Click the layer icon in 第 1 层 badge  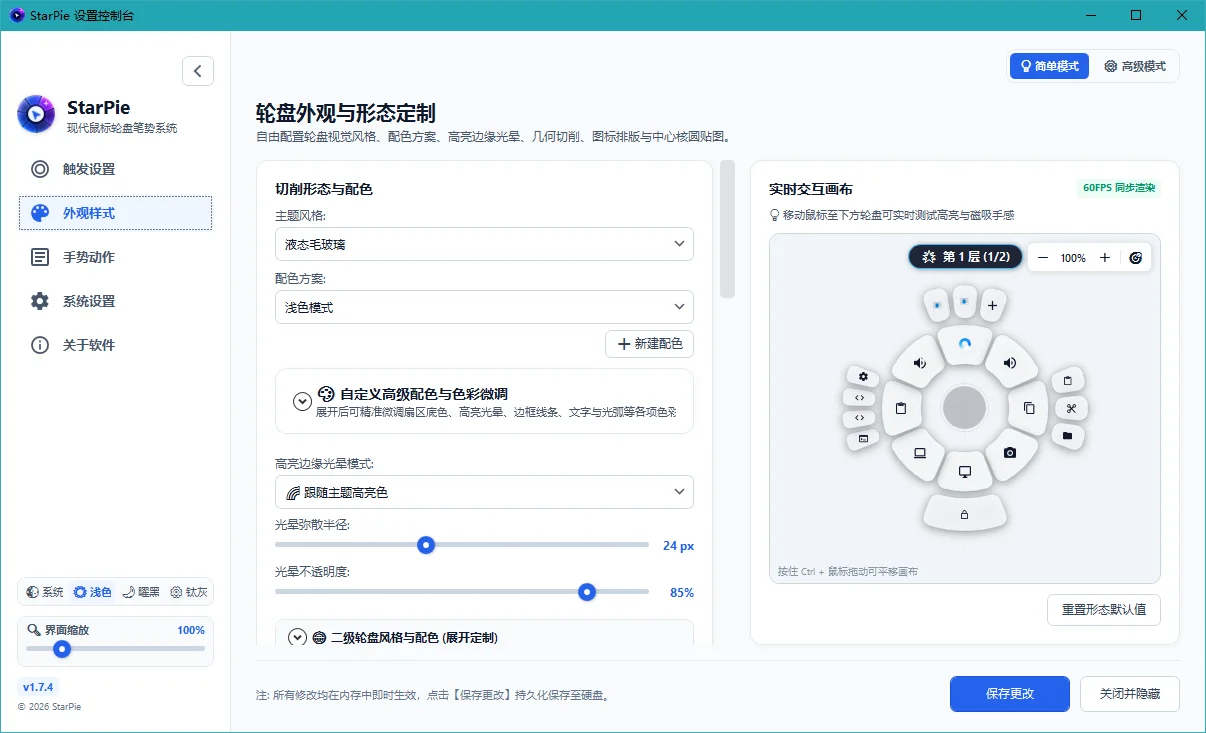(x=929, y=258)
